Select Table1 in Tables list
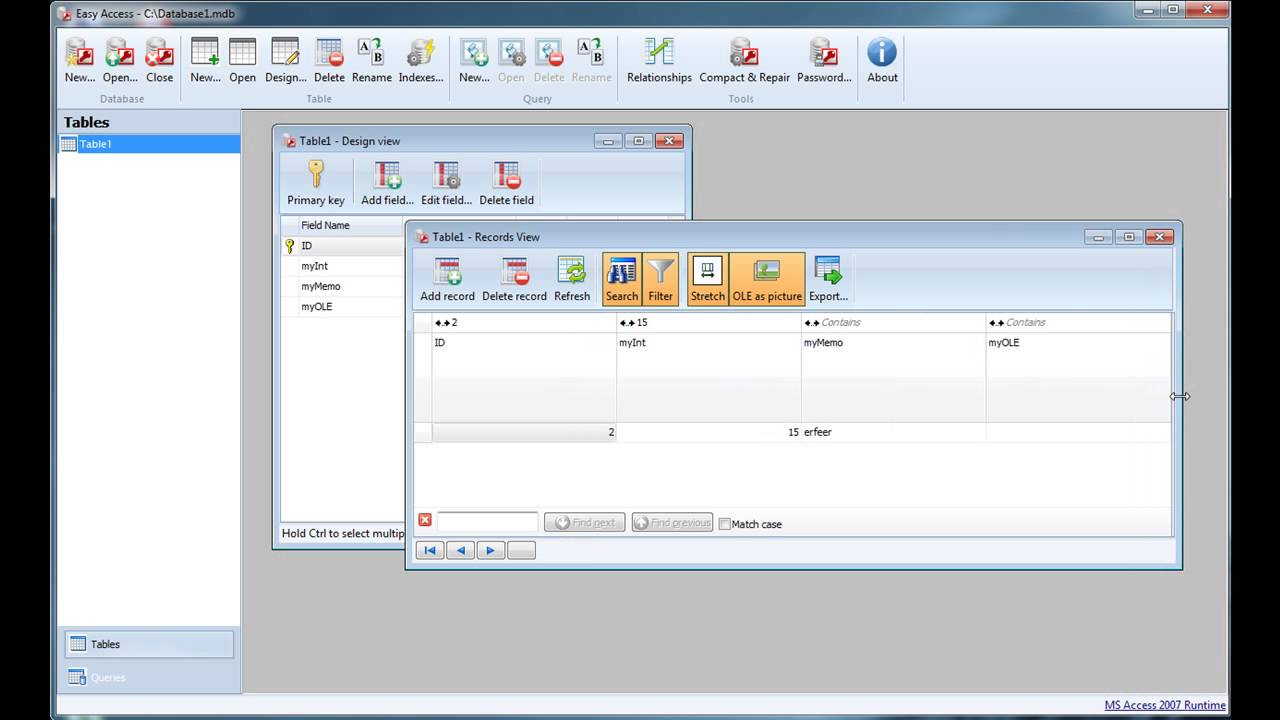The height and width of the screenshot is (720, 1280). click(x=148, y=144)
